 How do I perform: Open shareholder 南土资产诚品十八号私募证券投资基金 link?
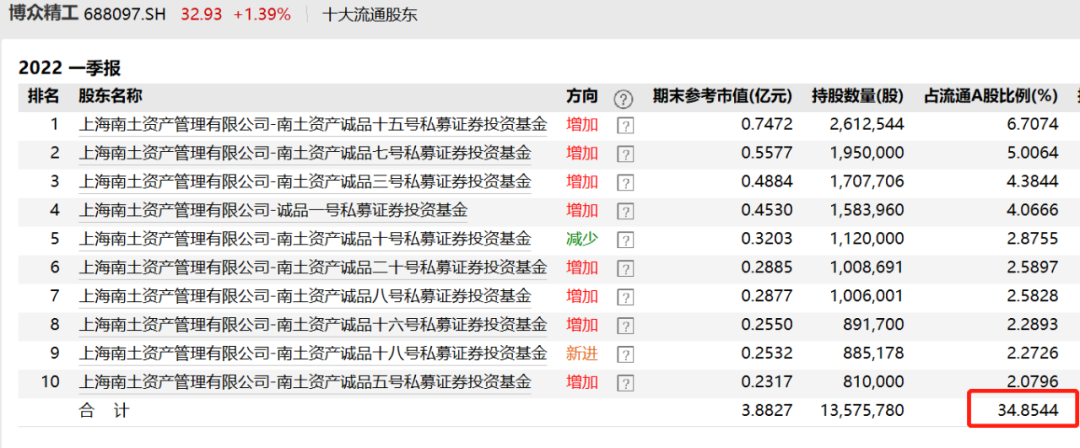coord(313,354)
